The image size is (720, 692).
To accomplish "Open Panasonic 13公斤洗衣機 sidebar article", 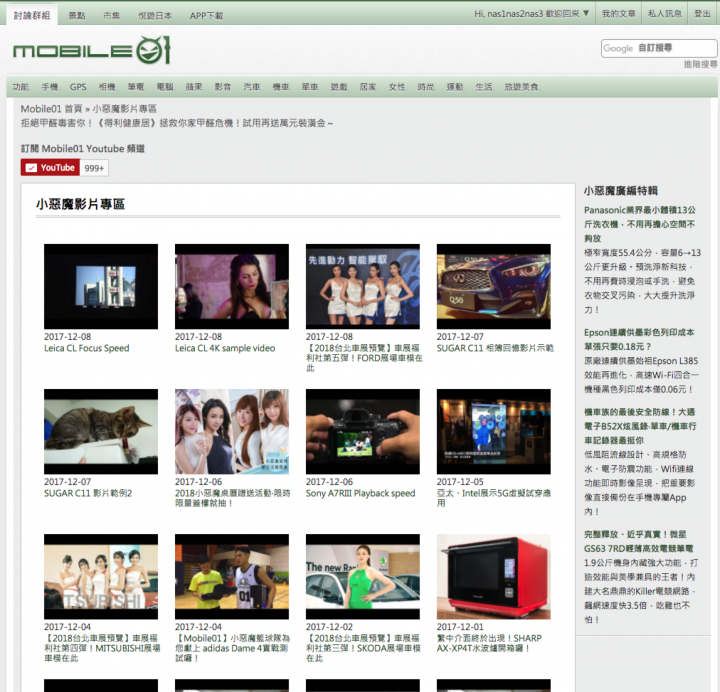I will click(640, 224).
